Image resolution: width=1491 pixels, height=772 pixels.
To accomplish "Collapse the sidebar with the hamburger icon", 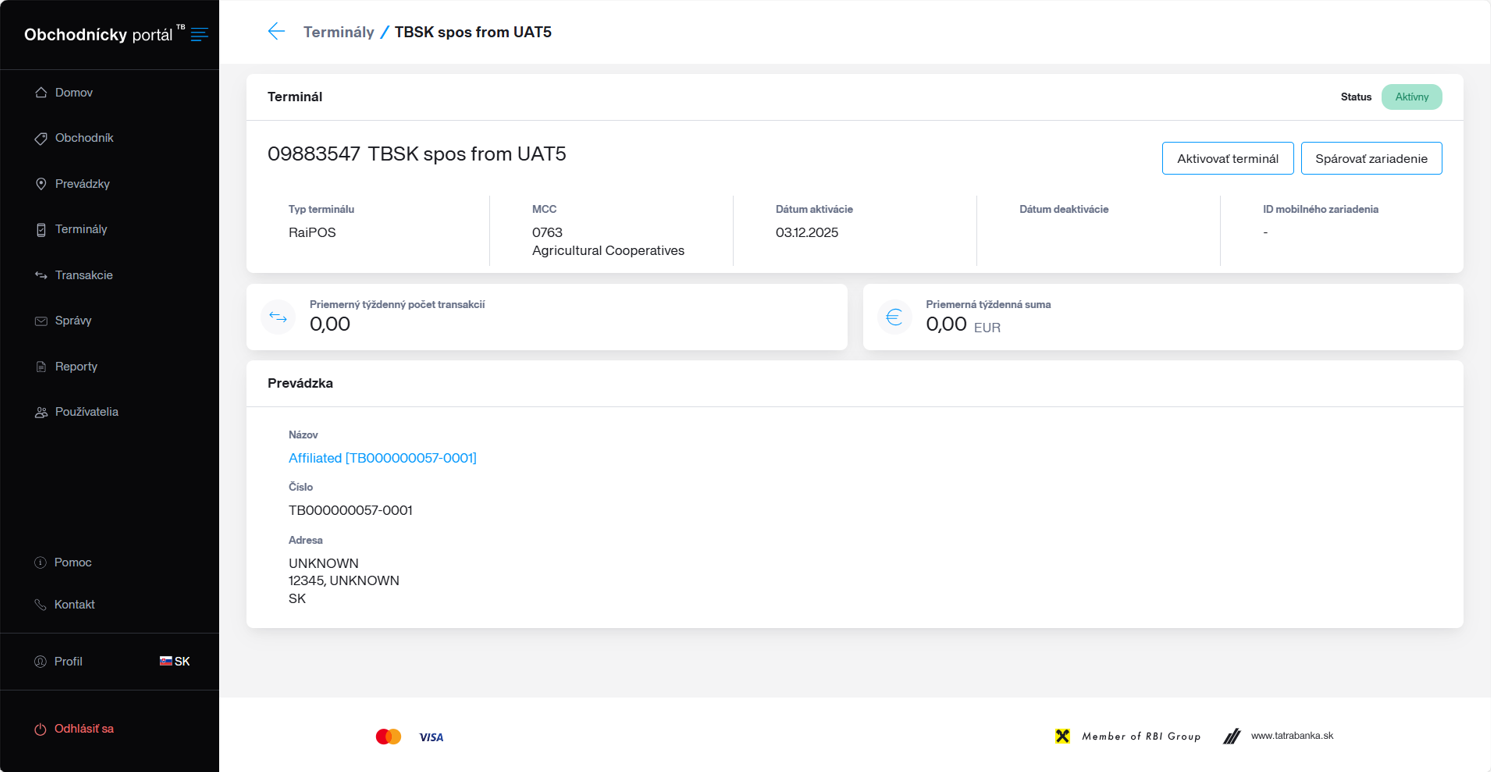I will click(x=199, y=35).
